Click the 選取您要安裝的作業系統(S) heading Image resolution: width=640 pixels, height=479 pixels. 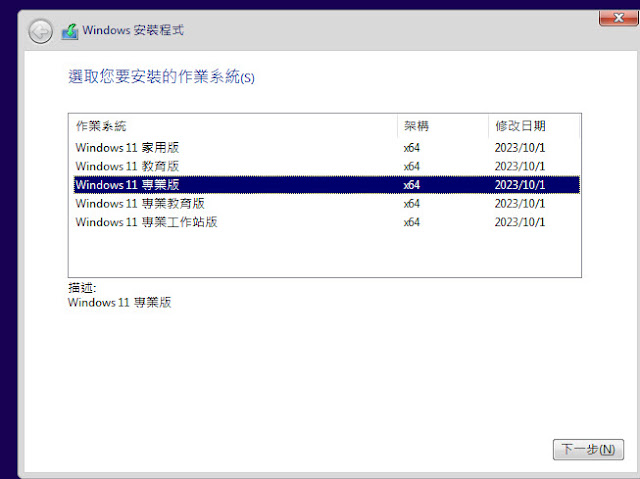[x=161, y=76]
